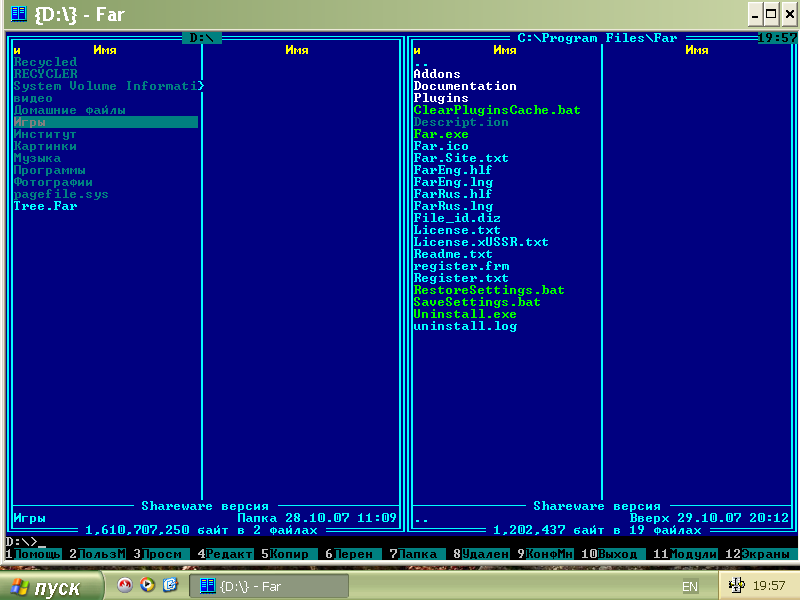Click the system tray network icon
This screenshot has width=800, height=600.
(x=736, y=585)
